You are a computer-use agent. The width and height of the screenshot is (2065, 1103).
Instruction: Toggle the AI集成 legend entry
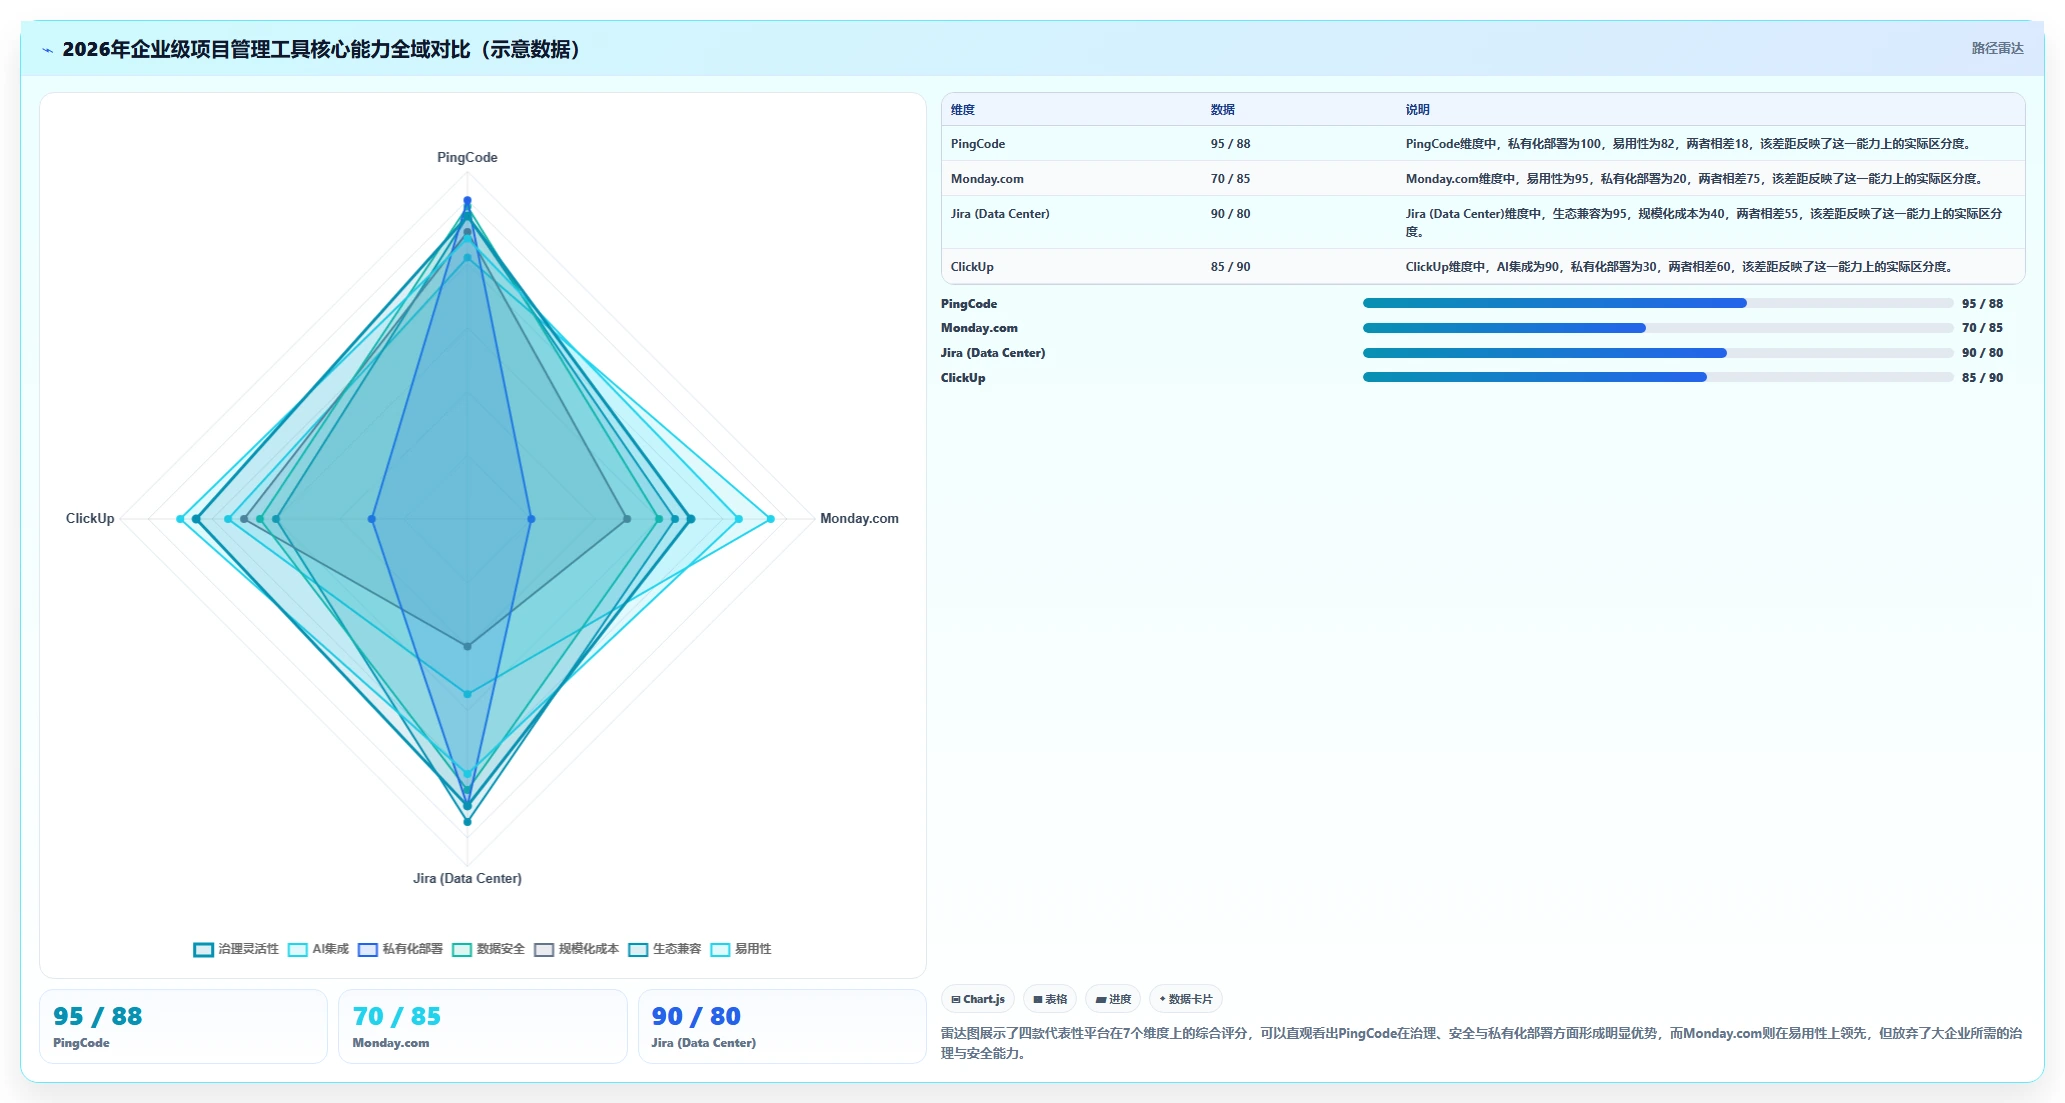click(318, 949)
